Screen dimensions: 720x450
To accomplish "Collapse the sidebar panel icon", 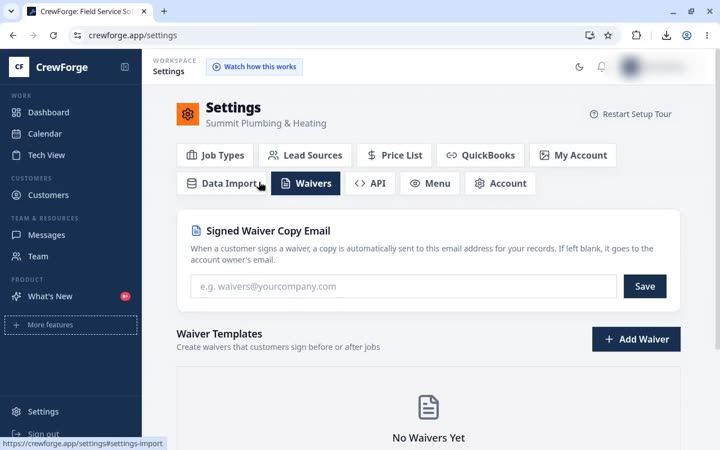I will tap(124, 67).
